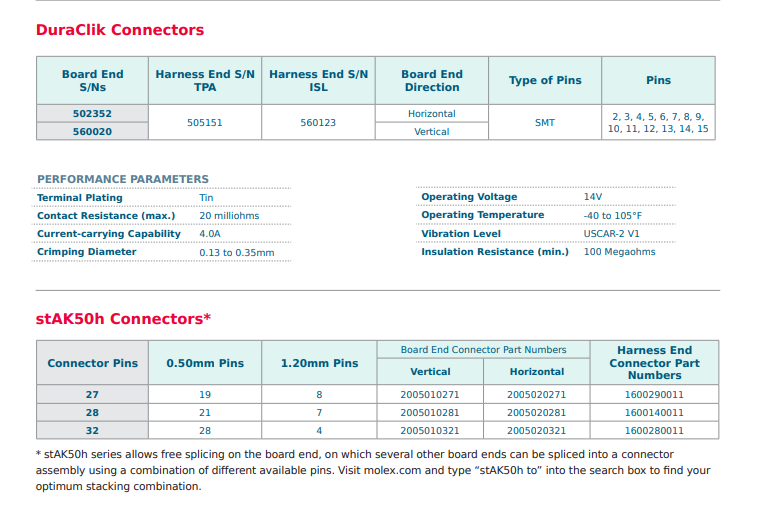
Task: Select the 28 connector pins row cell
Action: (92, 412)
